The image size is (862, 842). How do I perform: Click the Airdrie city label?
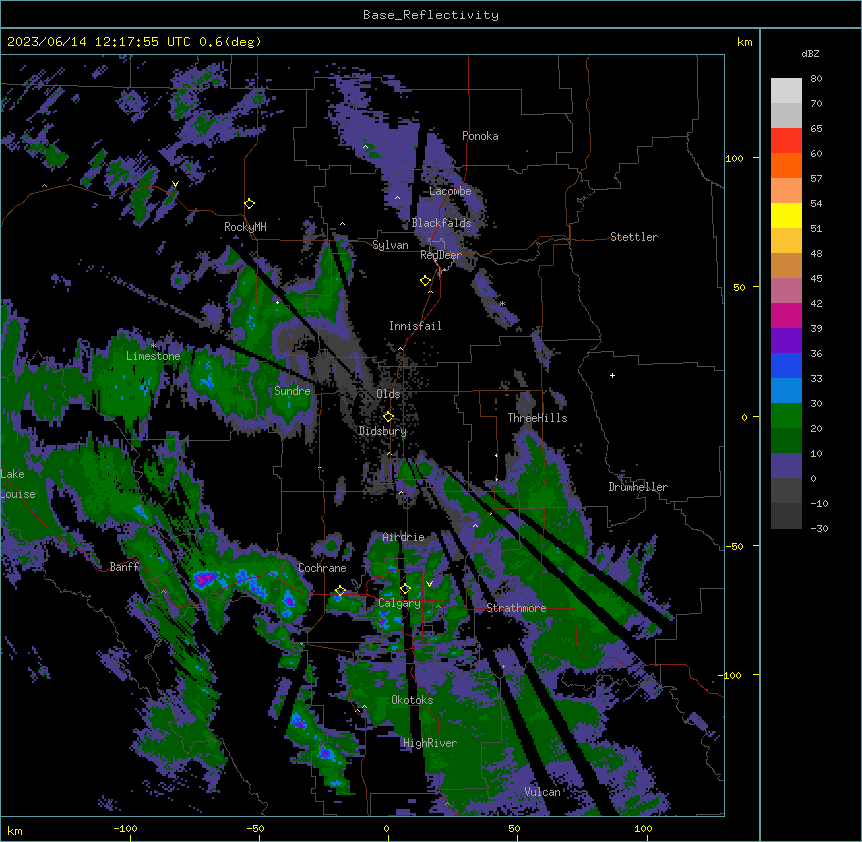404,537
